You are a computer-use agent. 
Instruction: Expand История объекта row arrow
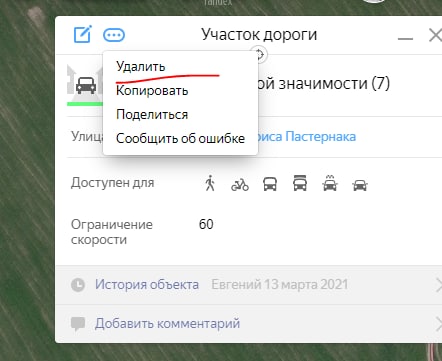pos(438,285)
